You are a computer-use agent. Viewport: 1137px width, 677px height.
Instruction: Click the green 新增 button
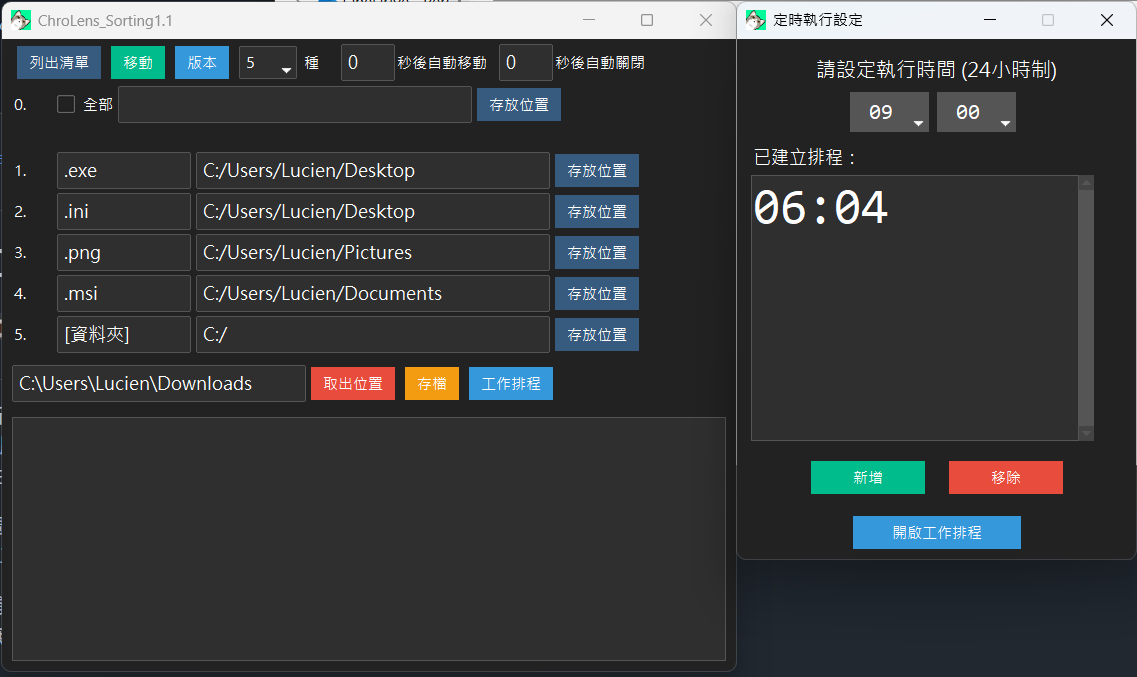[868, 477]
